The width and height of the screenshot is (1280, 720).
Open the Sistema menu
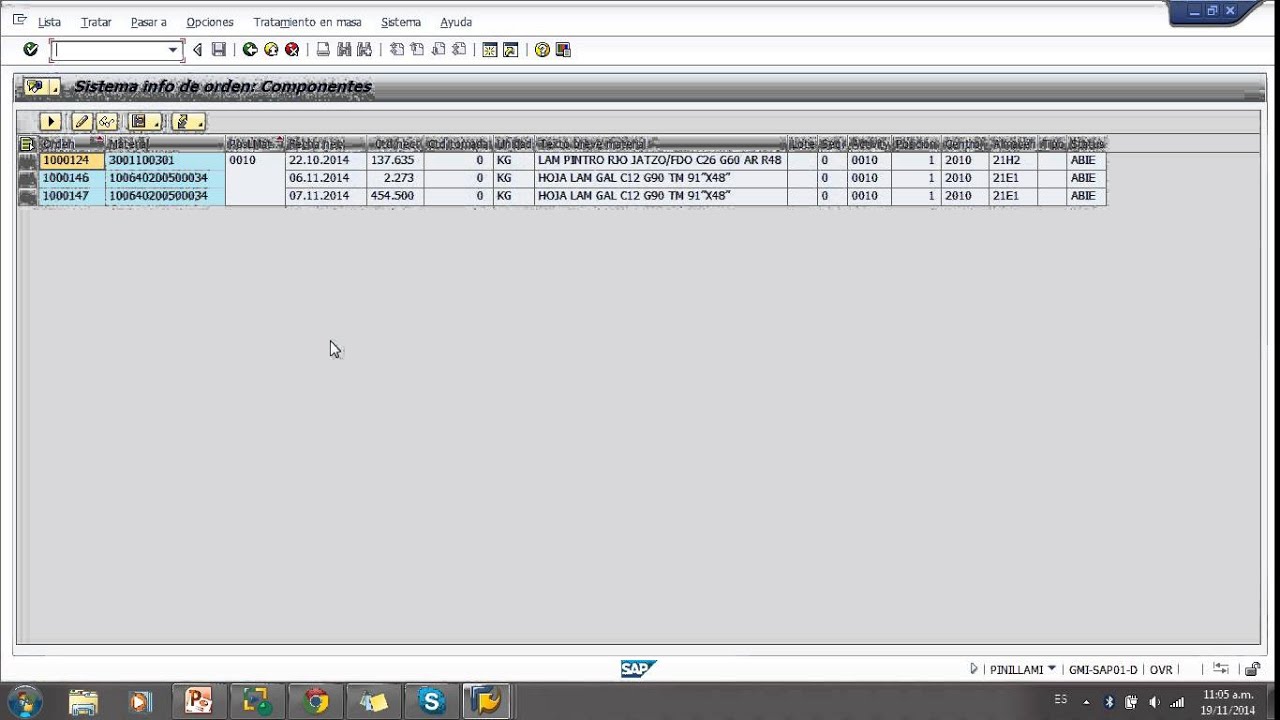coord(401,22)
